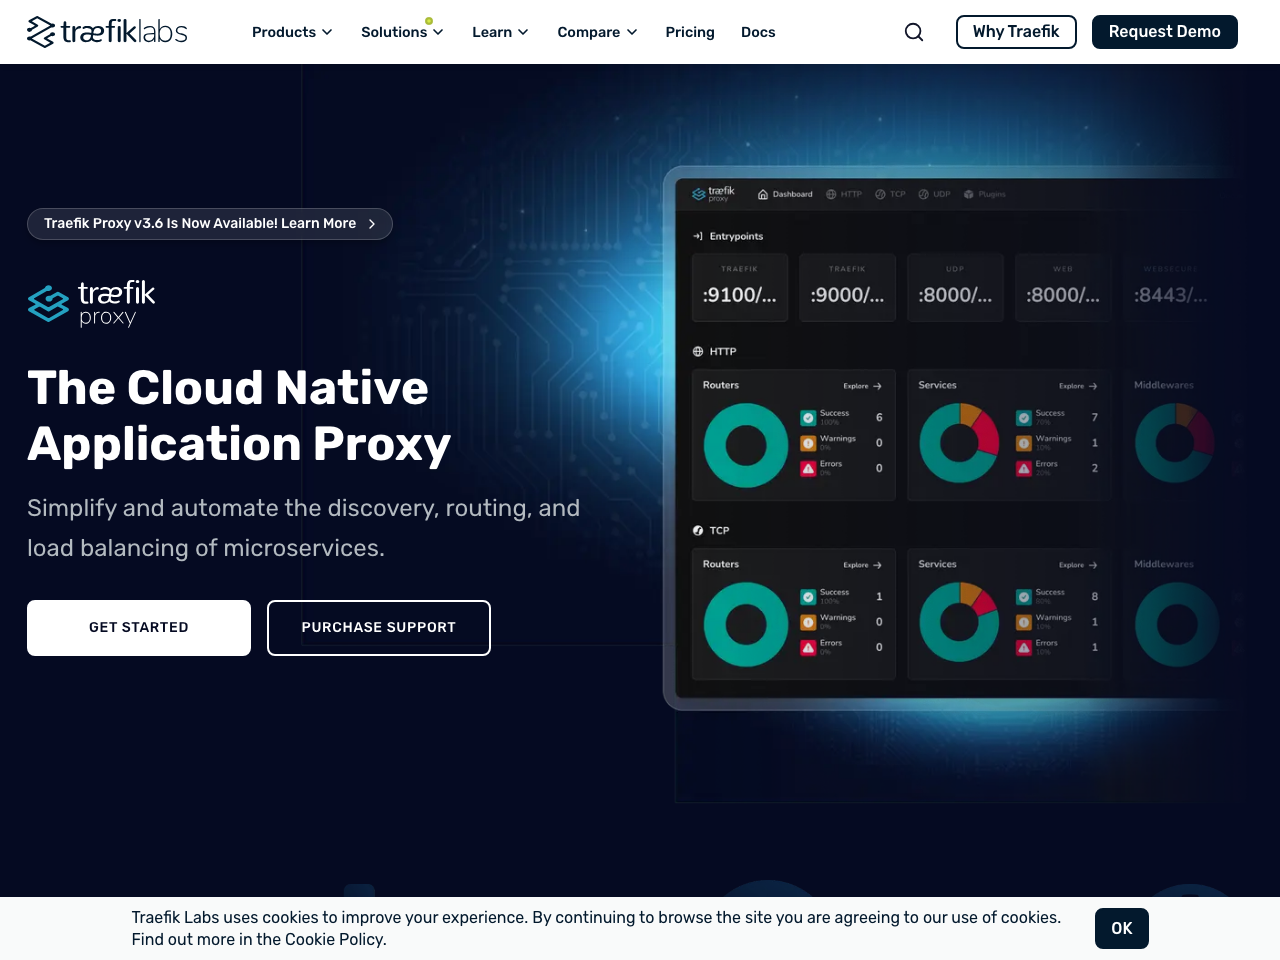Dismiss the cookie banner with OK
The height and width of the screenshot is (960, 1280).
(1121, 928)
